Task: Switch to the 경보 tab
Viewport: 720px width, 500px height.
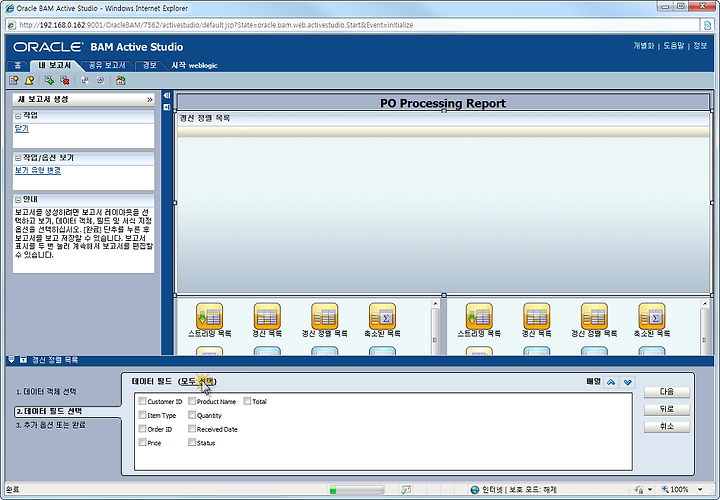Action: [150, 66]
